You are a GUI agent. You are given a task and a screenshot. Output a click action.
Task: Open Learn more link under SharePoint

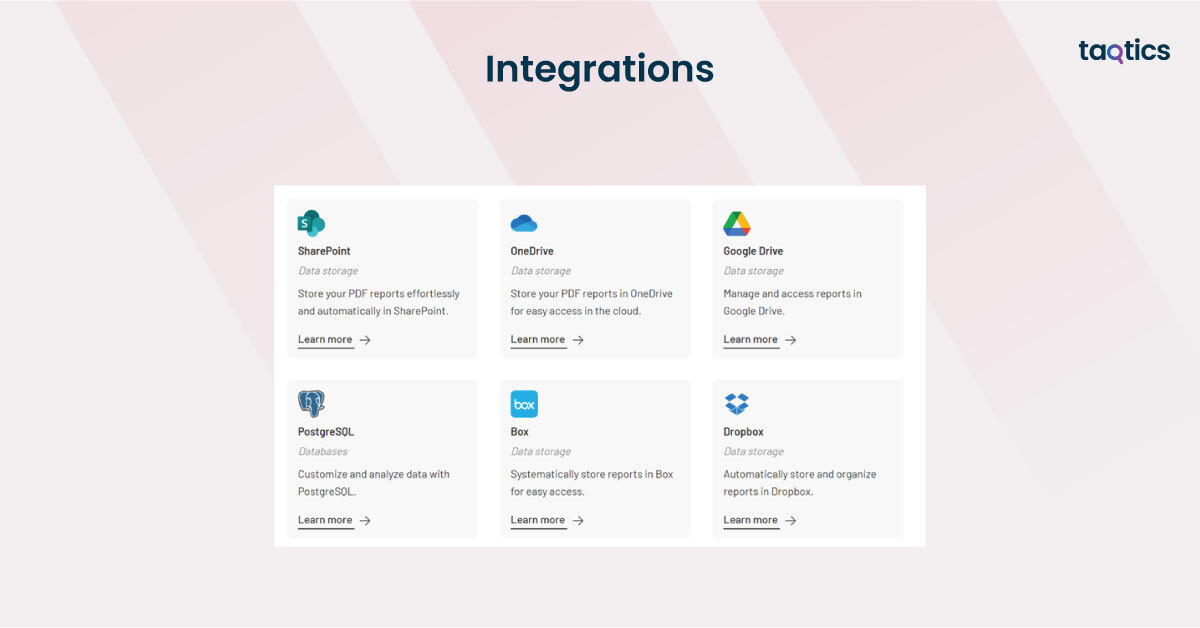coord(325,340)
